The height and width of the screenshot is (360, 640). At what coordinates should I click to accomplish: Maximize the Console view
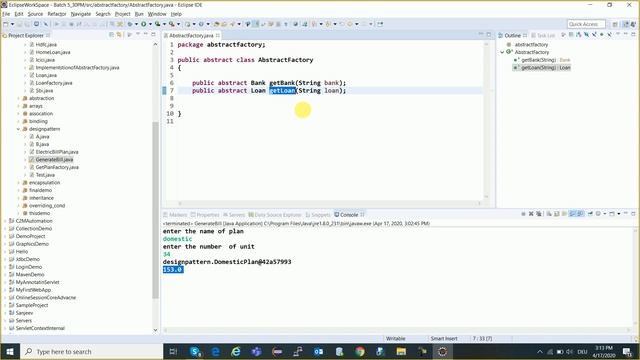pyautogui.click(x=633, y=213)
